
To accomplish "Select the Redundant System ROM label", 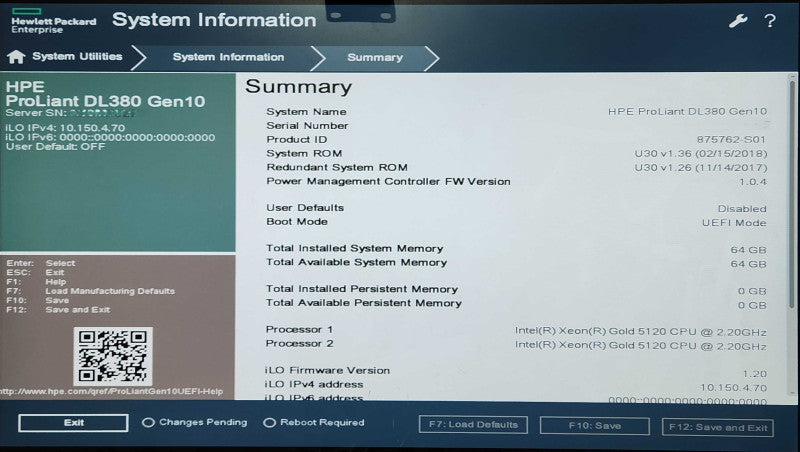I will pos(337,167).
